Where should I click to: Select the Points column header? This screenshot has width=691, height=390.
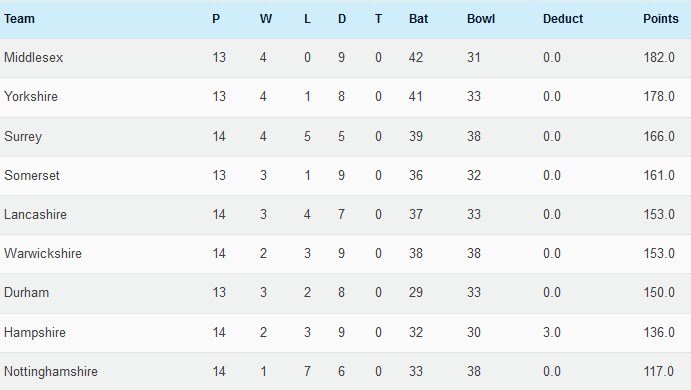tap(661, 19)
